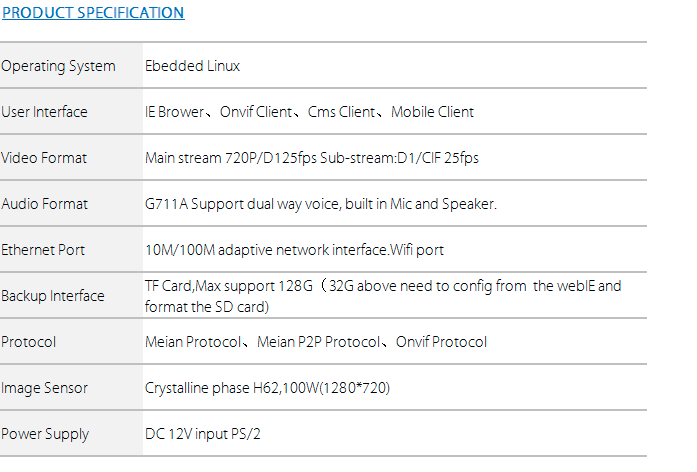
Task: Click the Image Sensor row label
Action: [x=44, y=388]
